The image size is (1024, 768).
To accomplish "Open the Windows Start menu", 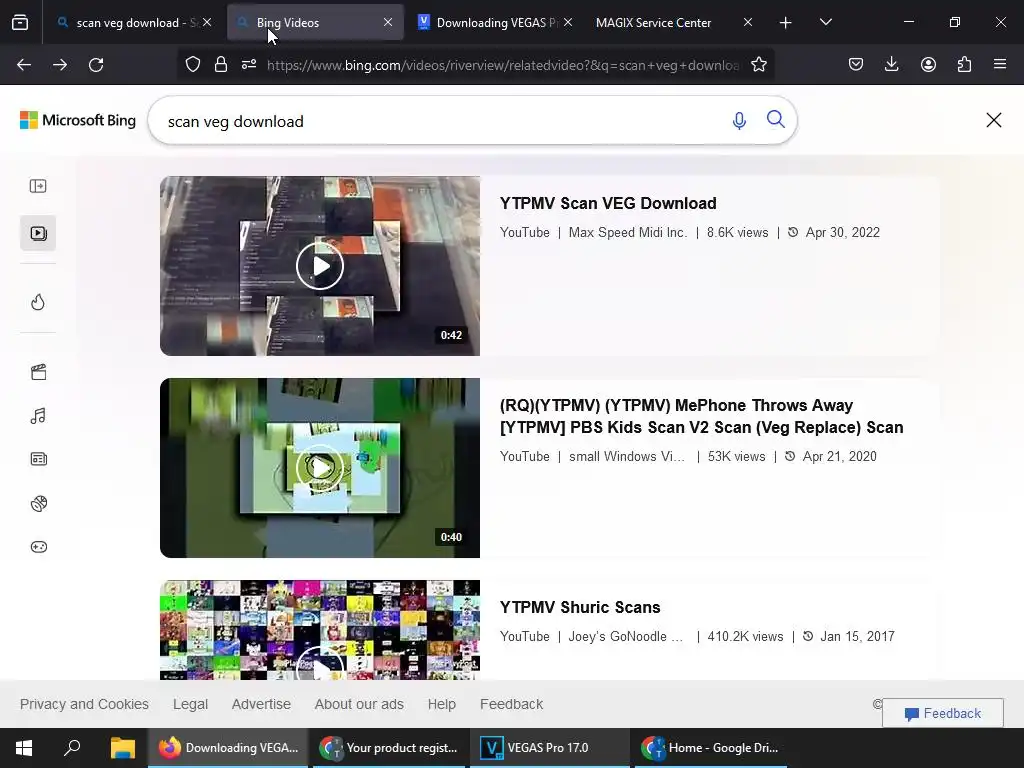I will pyautogui.click(x=24, y=748).
